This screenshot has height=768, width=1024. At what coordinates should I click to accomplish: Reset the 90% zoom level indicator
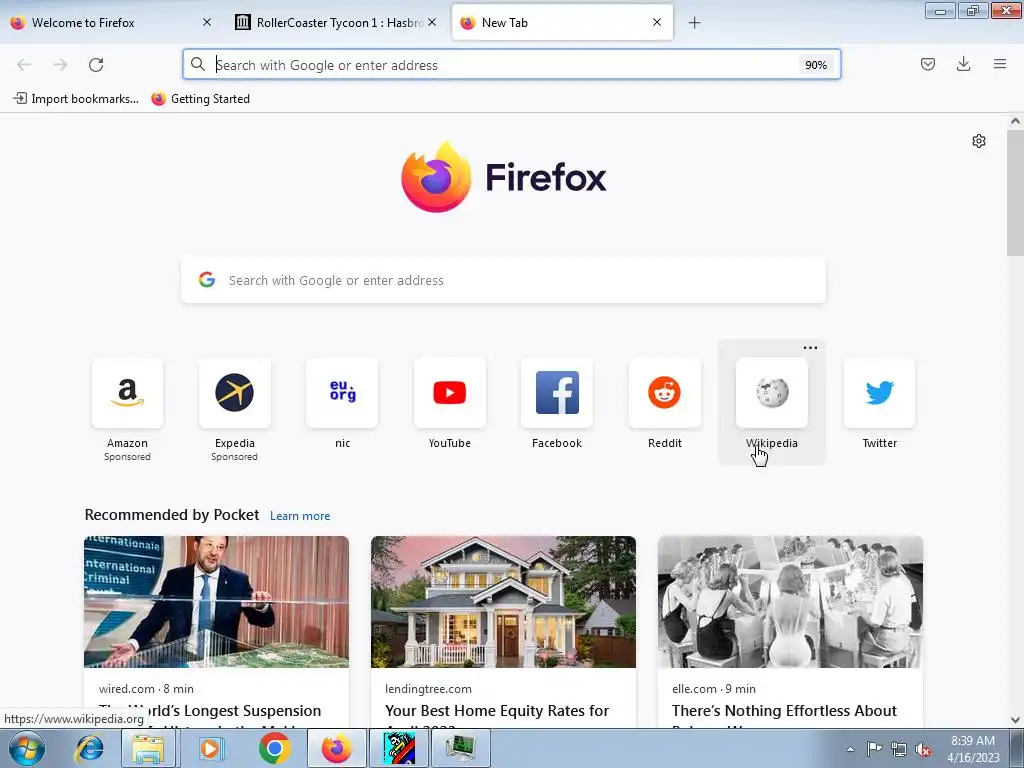[816, 65]
